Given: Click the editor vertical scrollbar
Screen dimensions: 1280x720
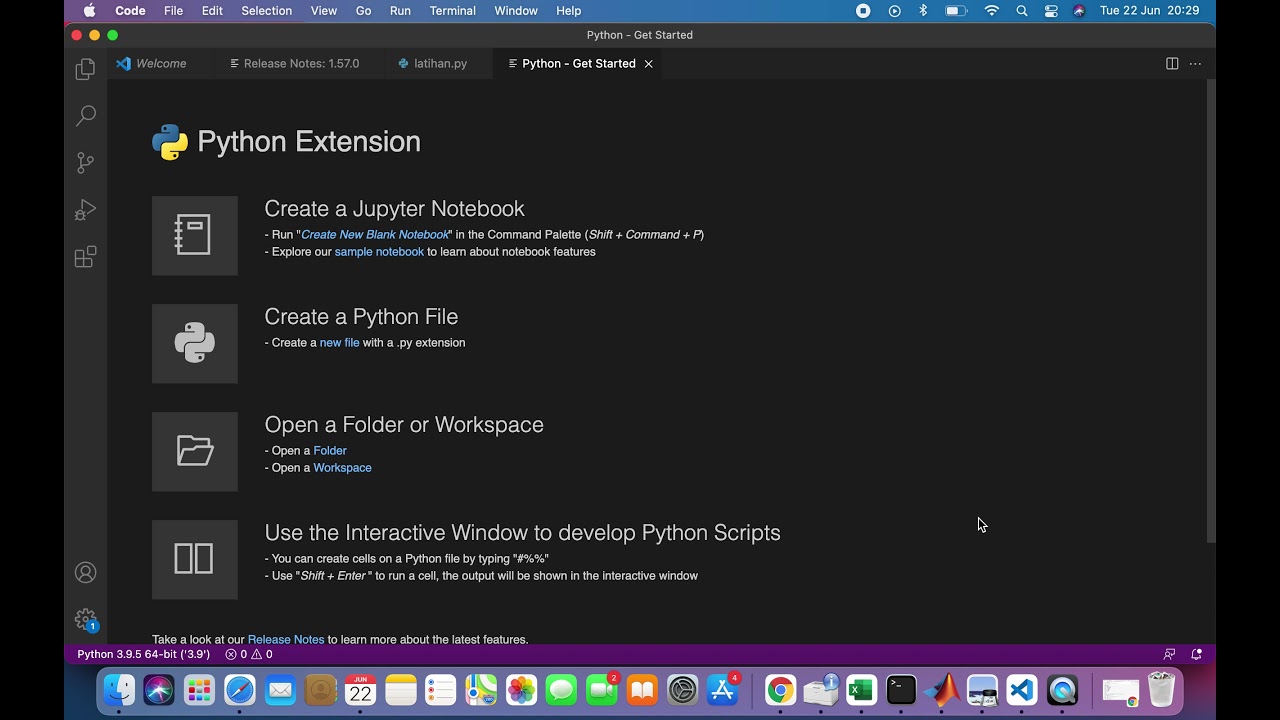Looking at the screenshot, I should coord(1211,310).
